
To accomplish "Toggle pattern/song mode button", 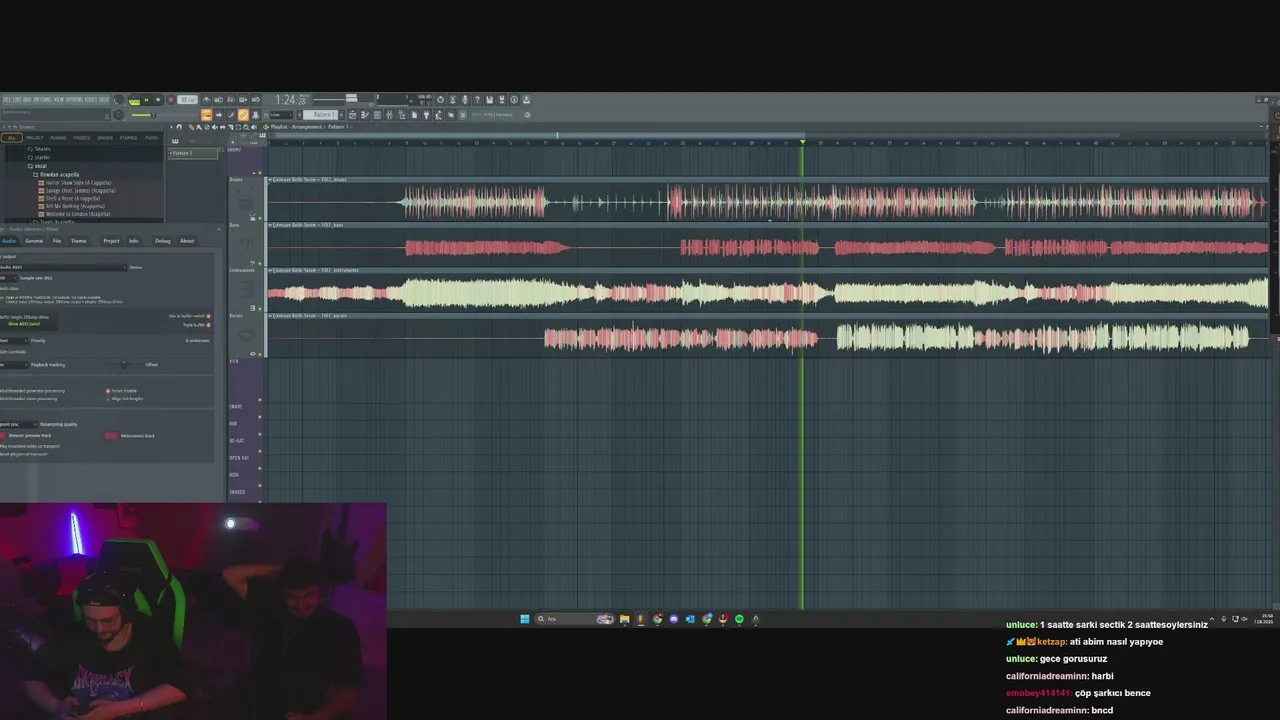I will [135, 100].
